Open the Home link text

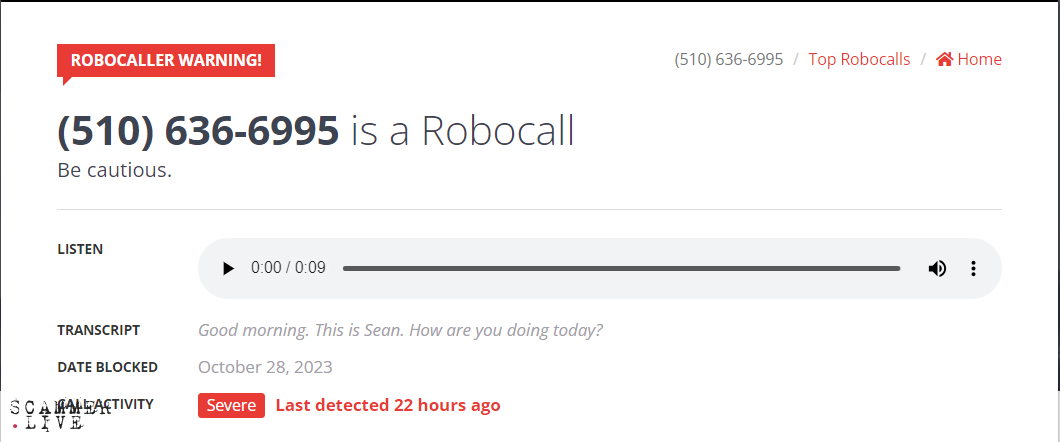point(980,59)
